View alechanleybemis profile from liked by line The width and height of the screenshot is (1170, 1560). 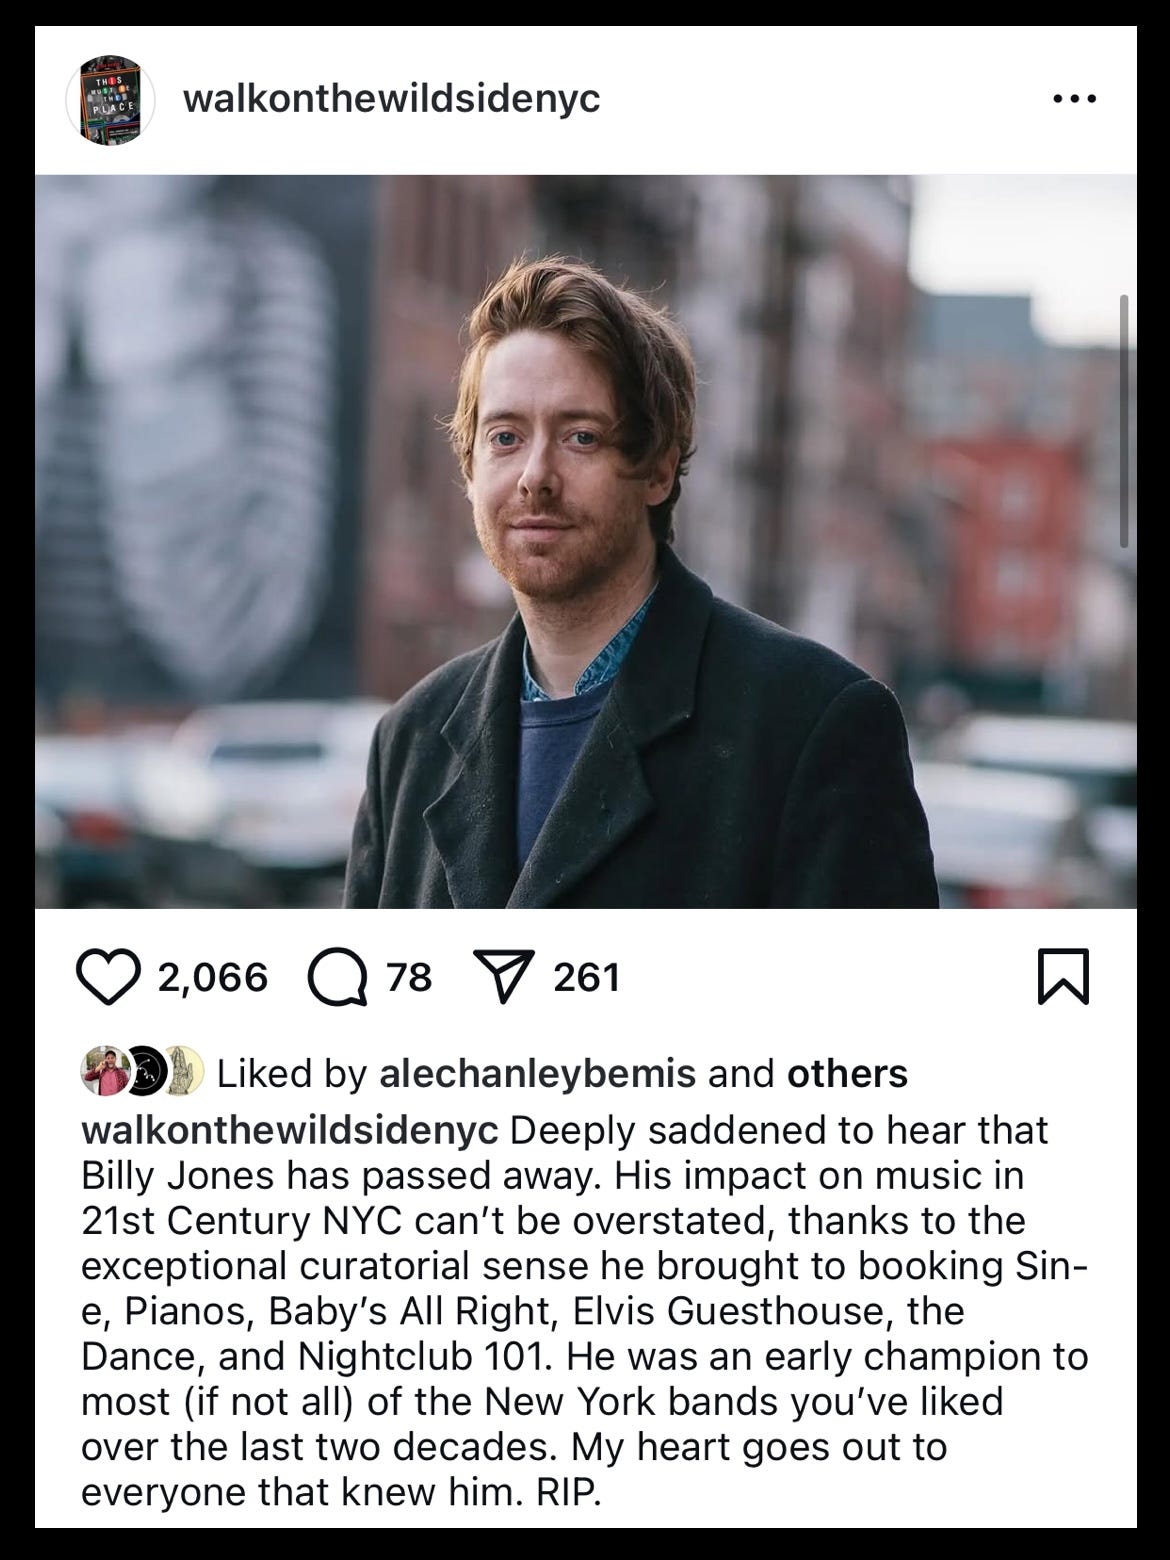click(x=538, y=1073)
